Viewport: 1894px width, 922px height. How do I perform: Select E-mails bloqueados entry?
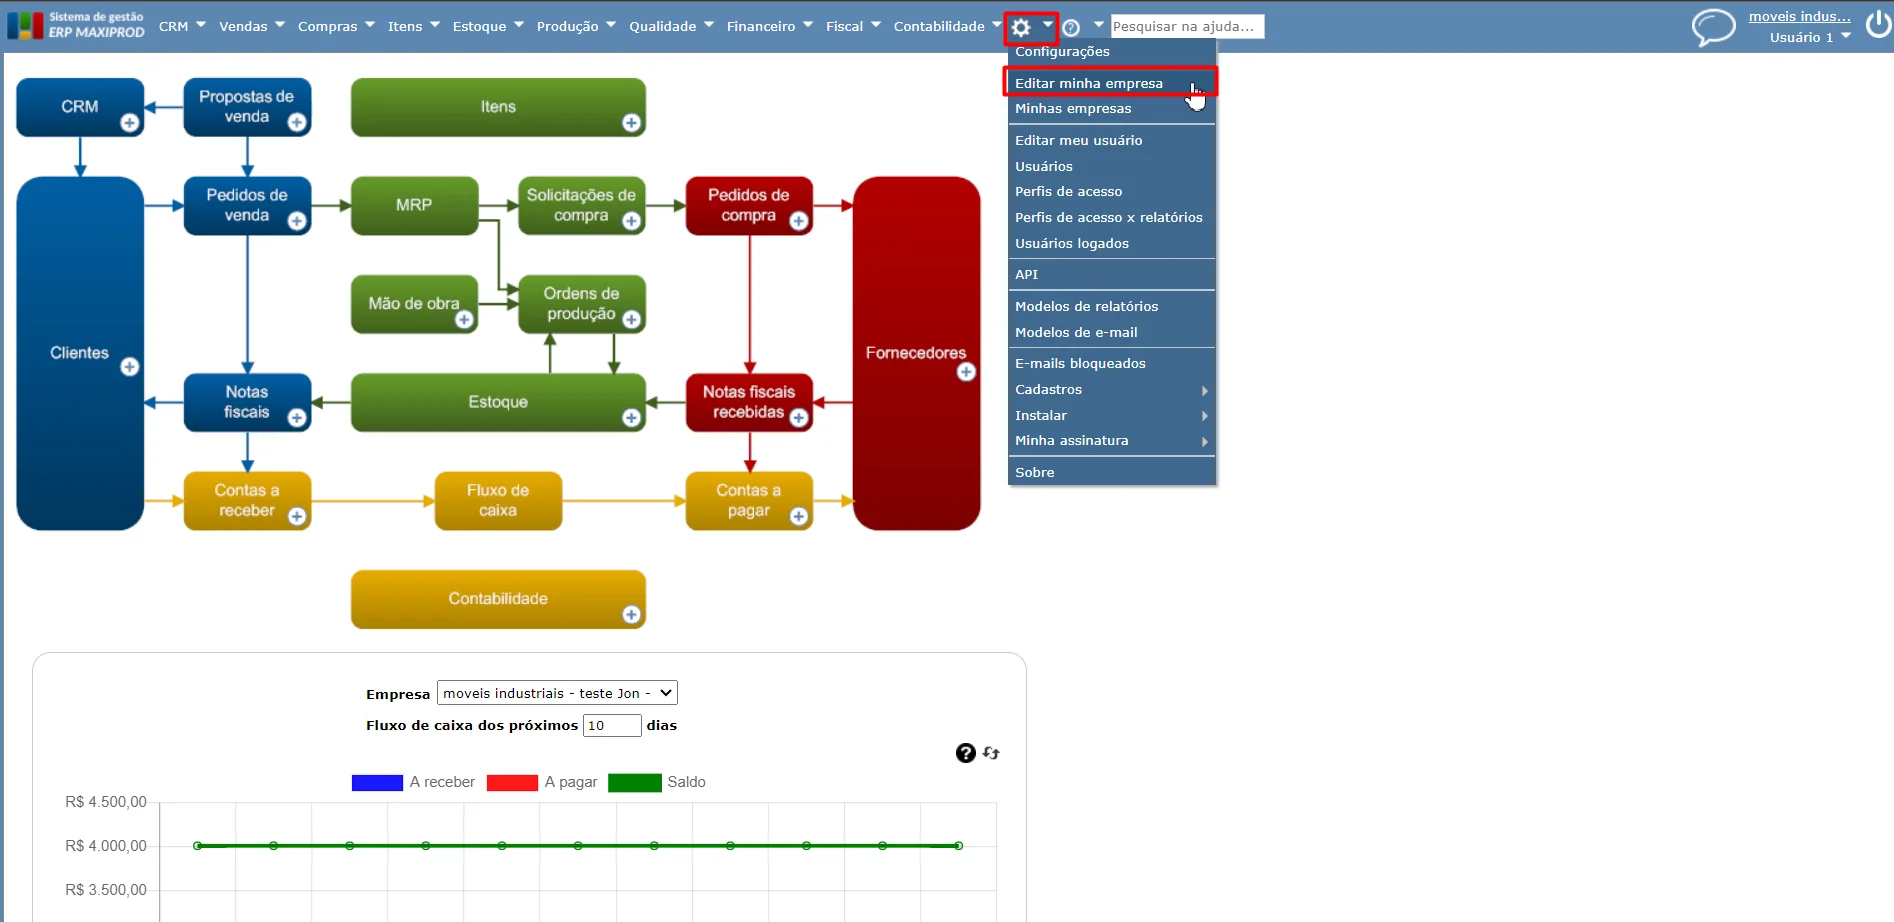(x=1111, y=364)
